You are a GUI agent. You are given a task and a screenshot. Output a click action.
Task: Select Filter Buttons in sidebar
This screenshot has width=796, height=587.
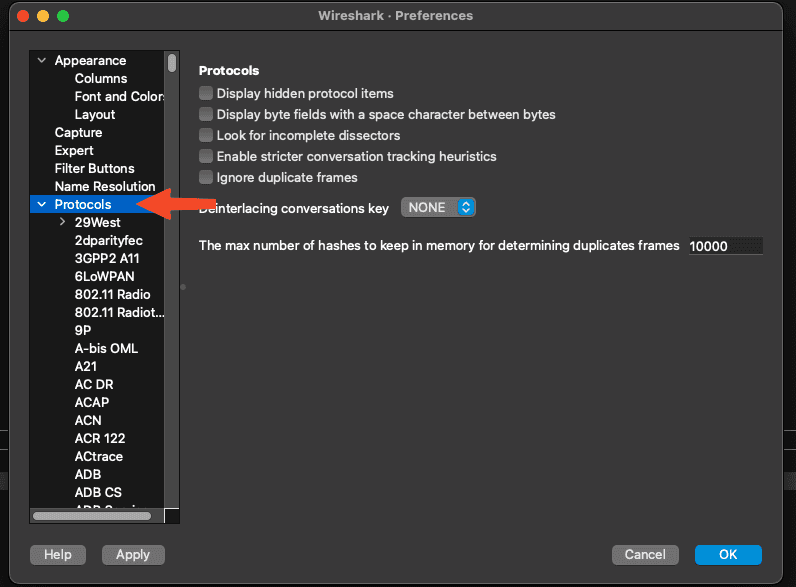pos(94,168)
